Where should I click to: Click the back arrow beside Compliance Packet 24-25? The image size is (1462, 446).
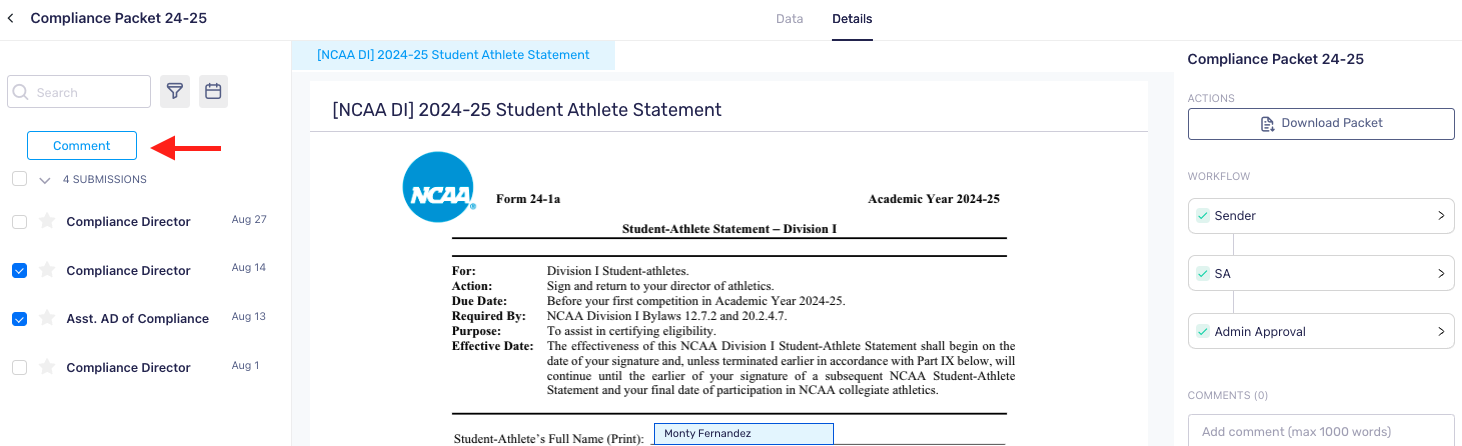pos(11,18)
